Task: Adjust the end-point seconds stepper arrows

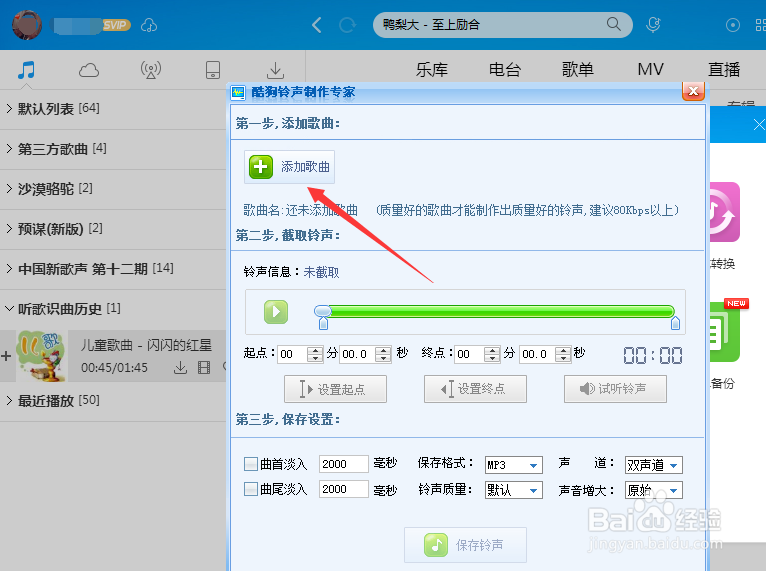Action: pos(563,354)
